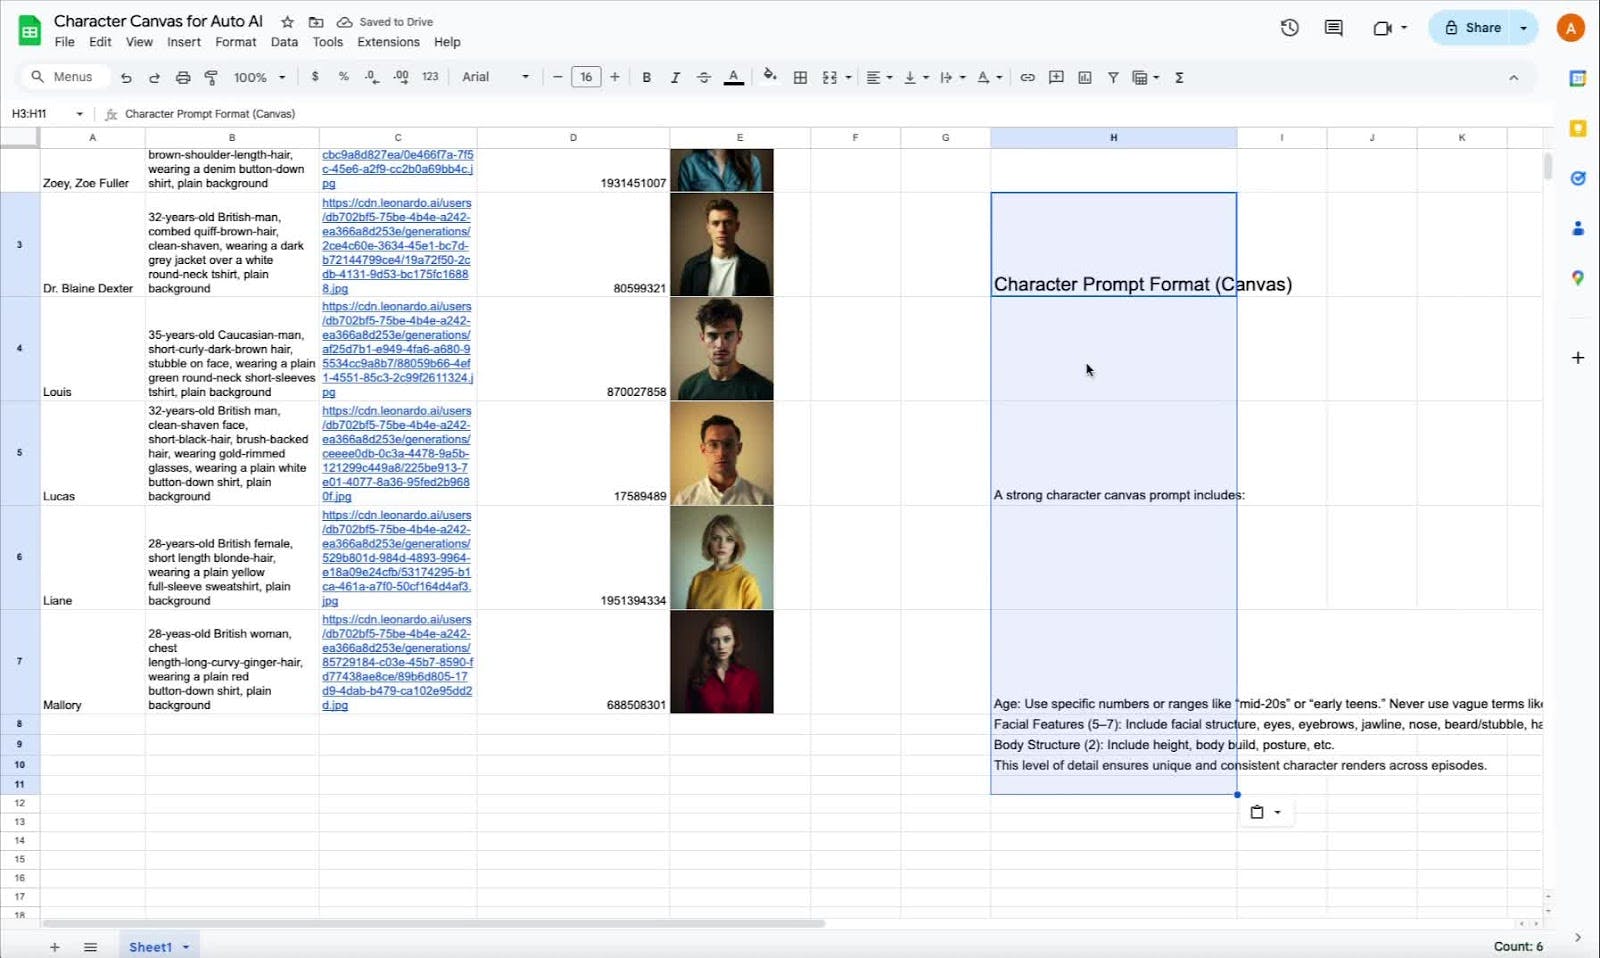Click the Insert link icon
1600x958 pixels.
point(1027,77)
